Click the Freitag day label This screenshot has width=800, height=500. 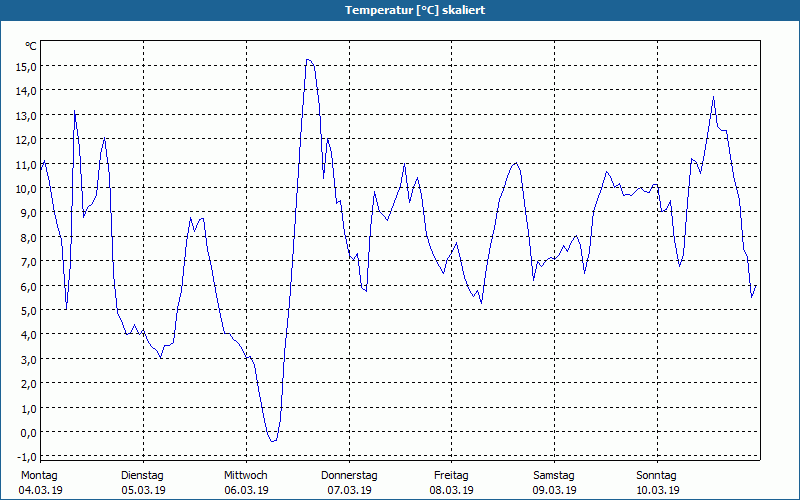[451, 476]
